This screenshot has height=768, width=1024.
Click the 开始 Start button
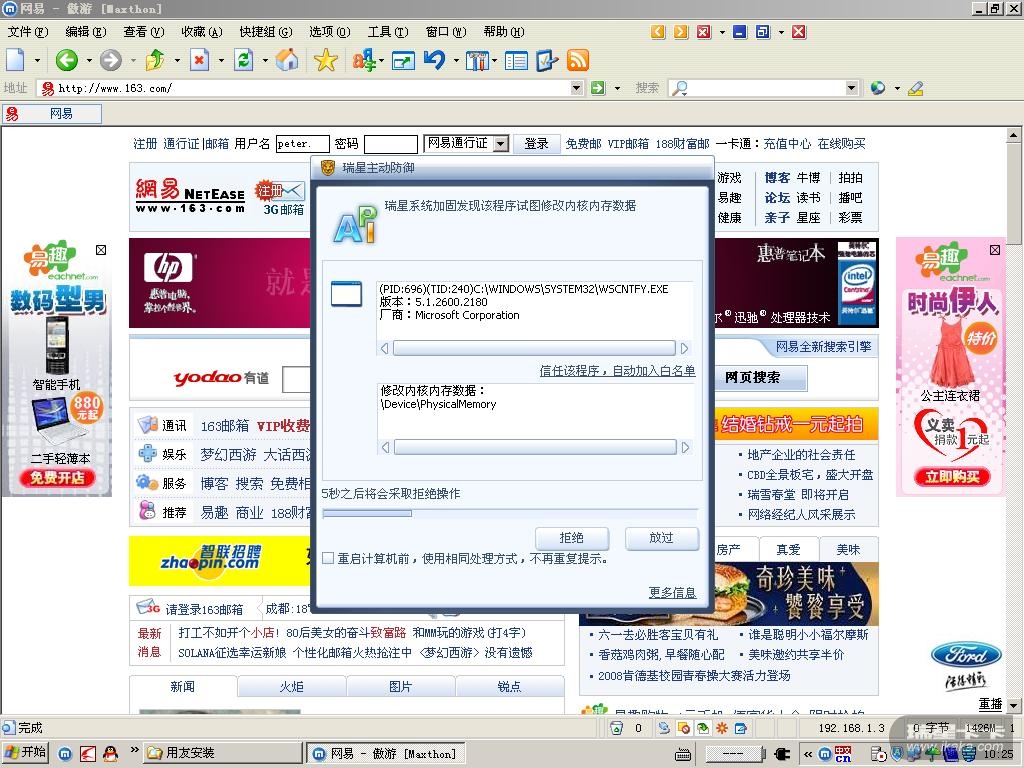25,752
